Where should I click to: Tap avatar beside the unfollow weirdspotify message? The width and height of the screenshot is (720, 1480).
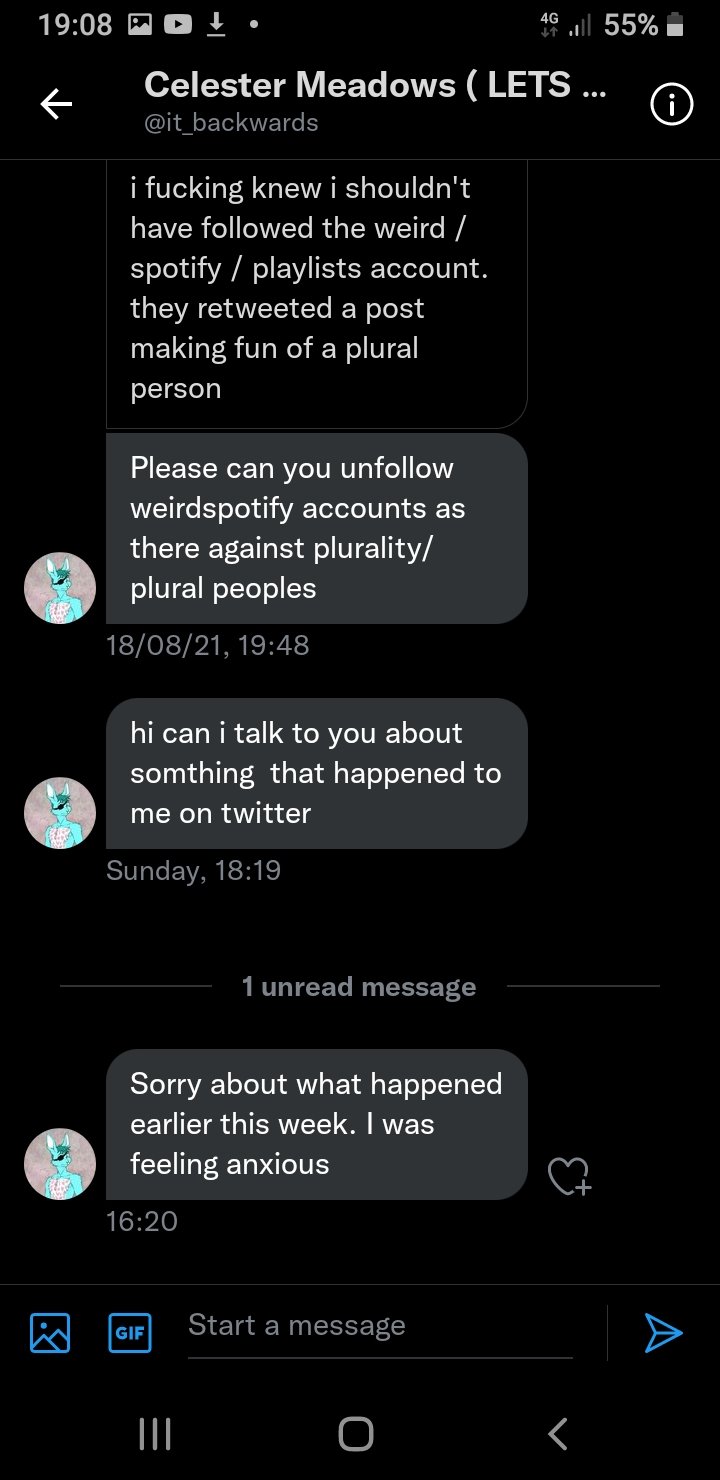(60, 588)
